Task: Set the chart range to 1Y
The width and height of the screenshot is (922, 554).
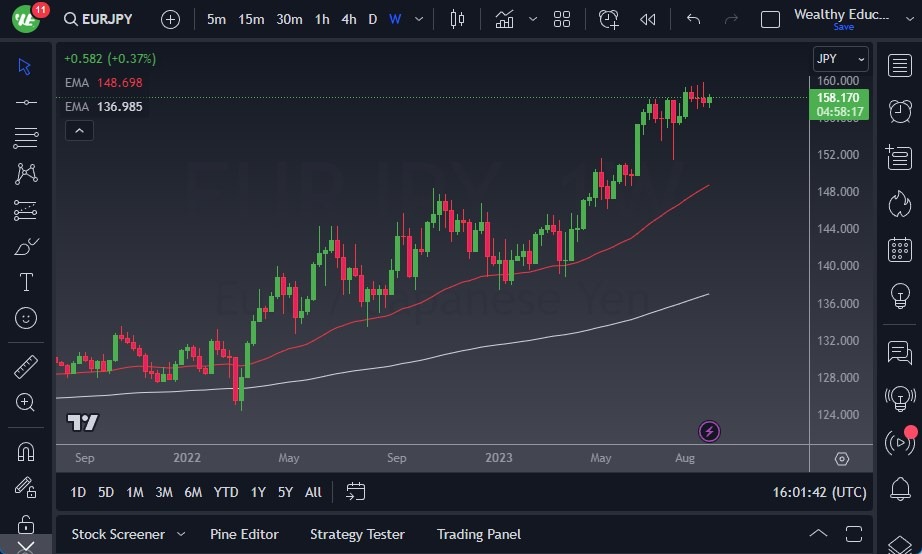Action: (x=258, y=492)
